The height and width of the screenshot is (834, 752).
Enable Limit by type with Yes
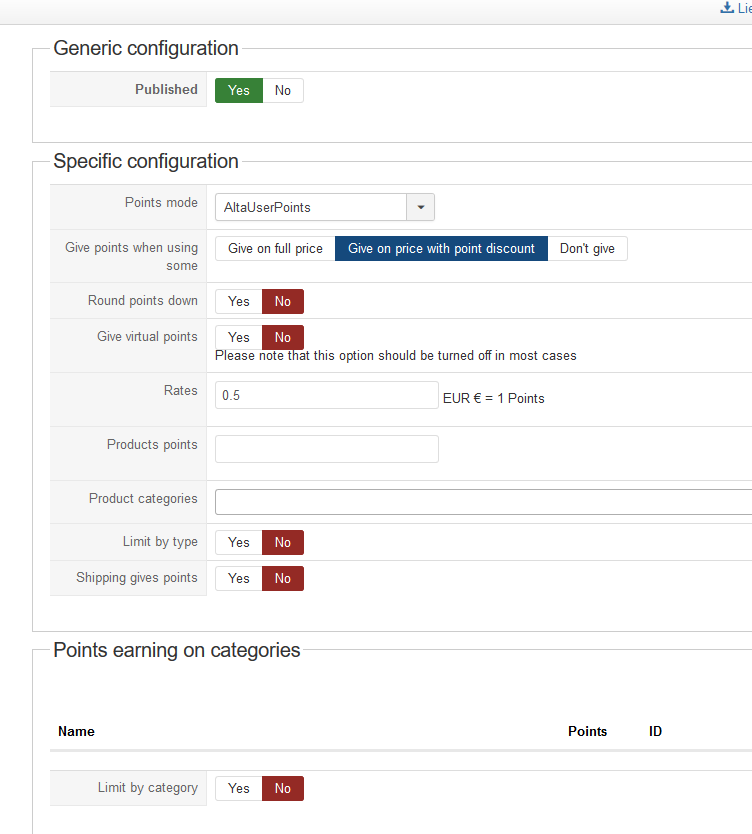pyautogui.click(x=239, y=543)
